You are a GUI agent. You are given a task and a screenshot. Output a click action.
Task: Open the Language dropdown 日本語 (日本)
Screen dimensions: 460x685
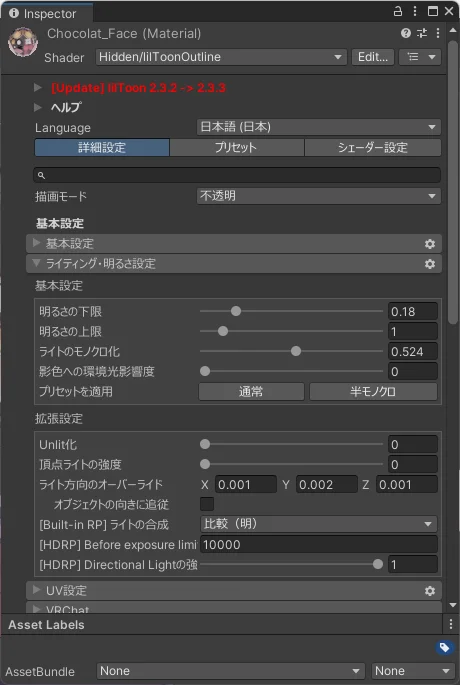click(x=319, y=128)
